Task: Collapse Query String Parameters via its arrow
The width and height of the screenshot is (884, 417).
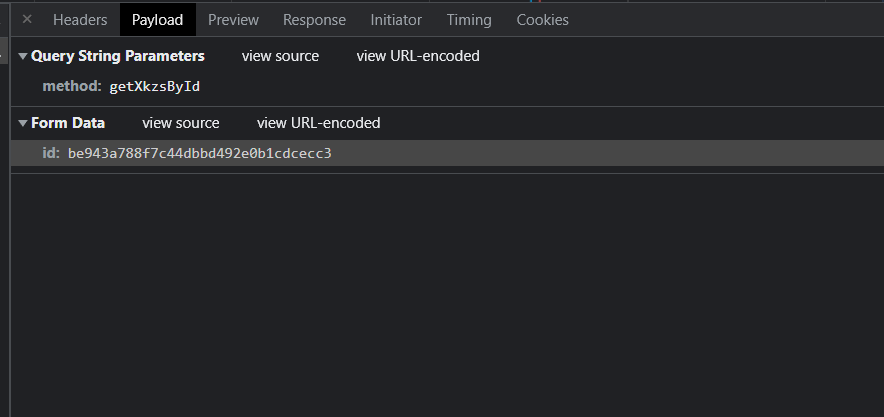Action: (x=23, y=57)
